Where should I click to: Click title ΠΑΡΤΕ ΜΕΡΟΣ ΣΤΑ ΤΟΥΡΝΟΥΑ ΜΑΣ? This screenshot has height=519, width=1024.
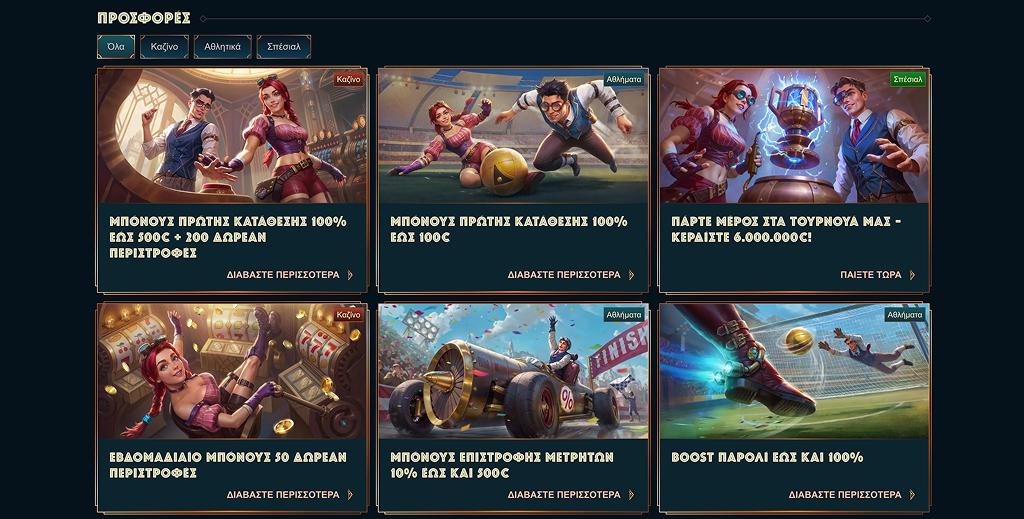786,229
